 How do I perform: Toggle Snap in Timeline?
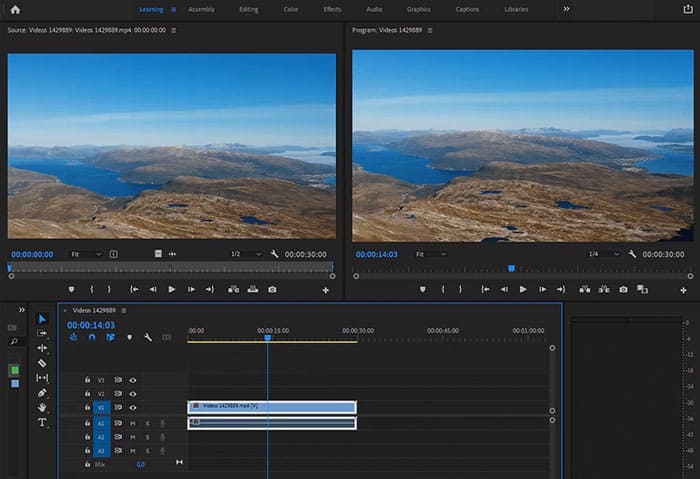[x=92, y=337]
